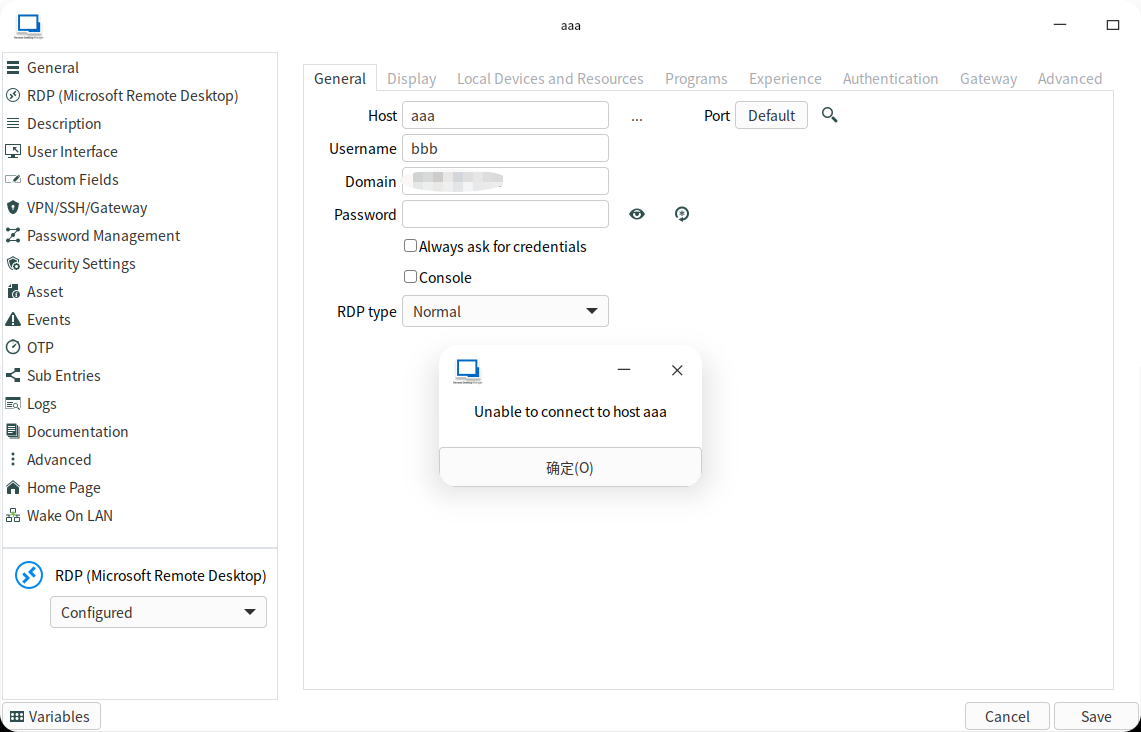This screenshot has width=1141, height=732.
Task: Switch to the Display tab
Action: pos(411,79)
